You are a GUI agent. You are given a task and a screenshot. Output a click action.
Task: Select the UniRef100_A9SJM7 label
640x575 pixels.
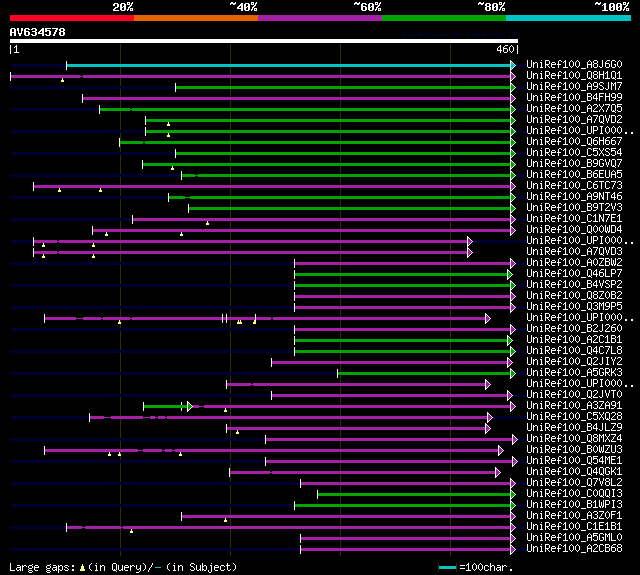click(574, 87)
